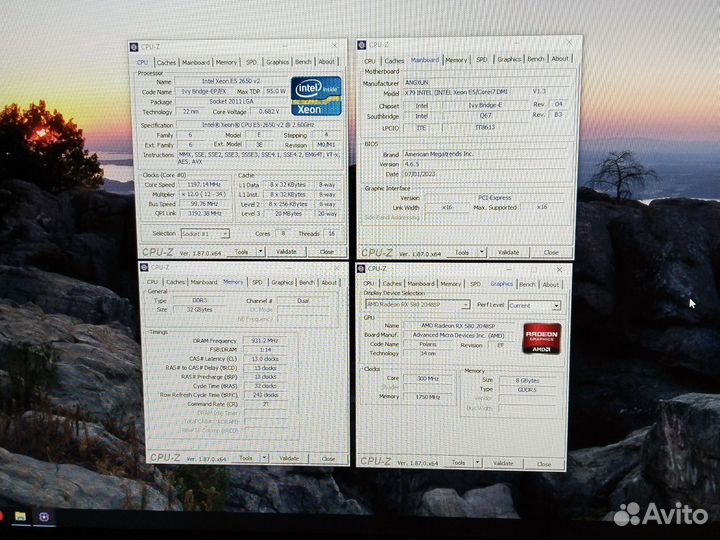Select CPU tab in the Mainboard window
This screenshot has width=720, height=540.
point(370,61)
